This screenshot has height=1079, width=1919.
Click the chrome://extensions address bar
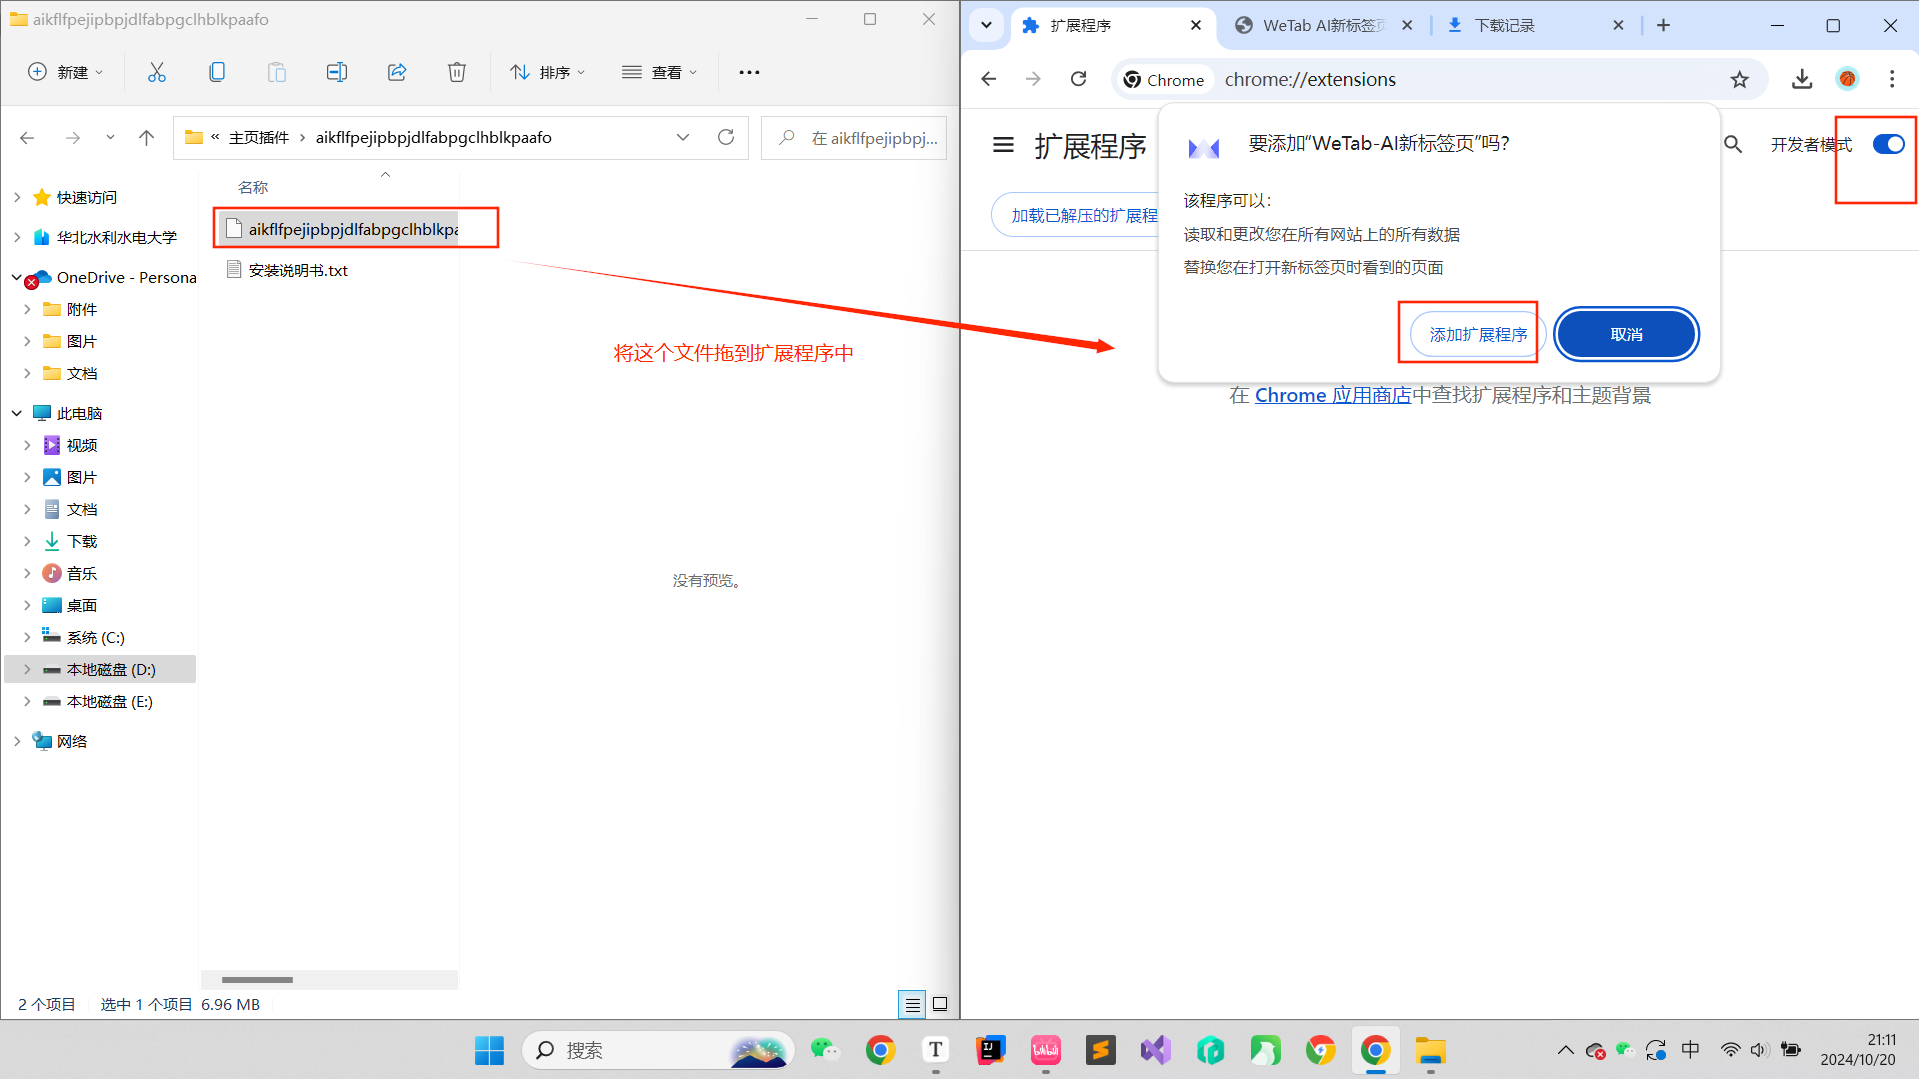(x=1440, y=79)
